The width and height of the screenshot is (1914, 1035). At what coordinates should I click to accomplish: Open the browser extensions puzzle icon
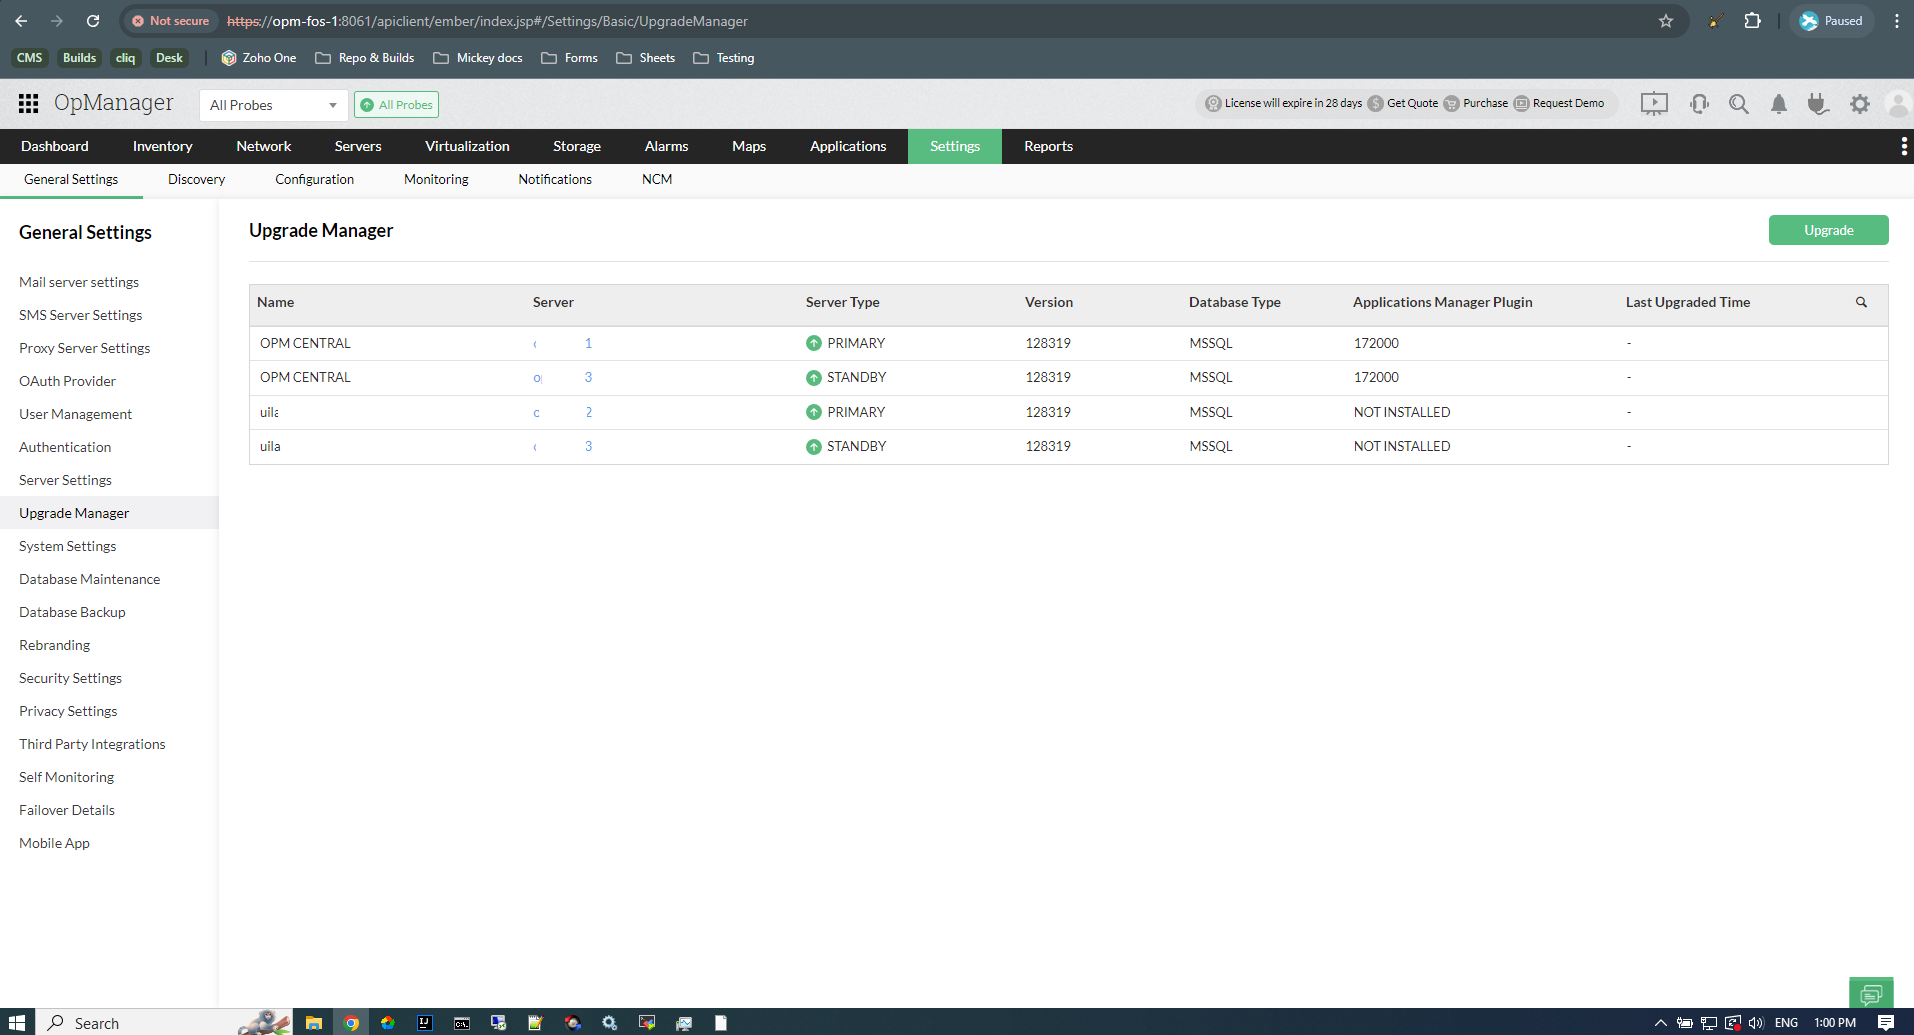click(x=1753, y=21)
